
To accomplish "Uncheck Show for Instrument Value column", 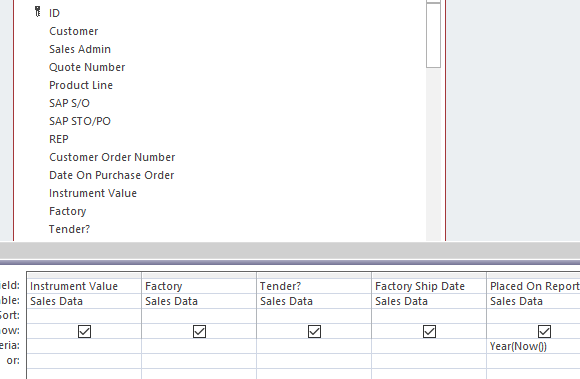I will (84, 331).
